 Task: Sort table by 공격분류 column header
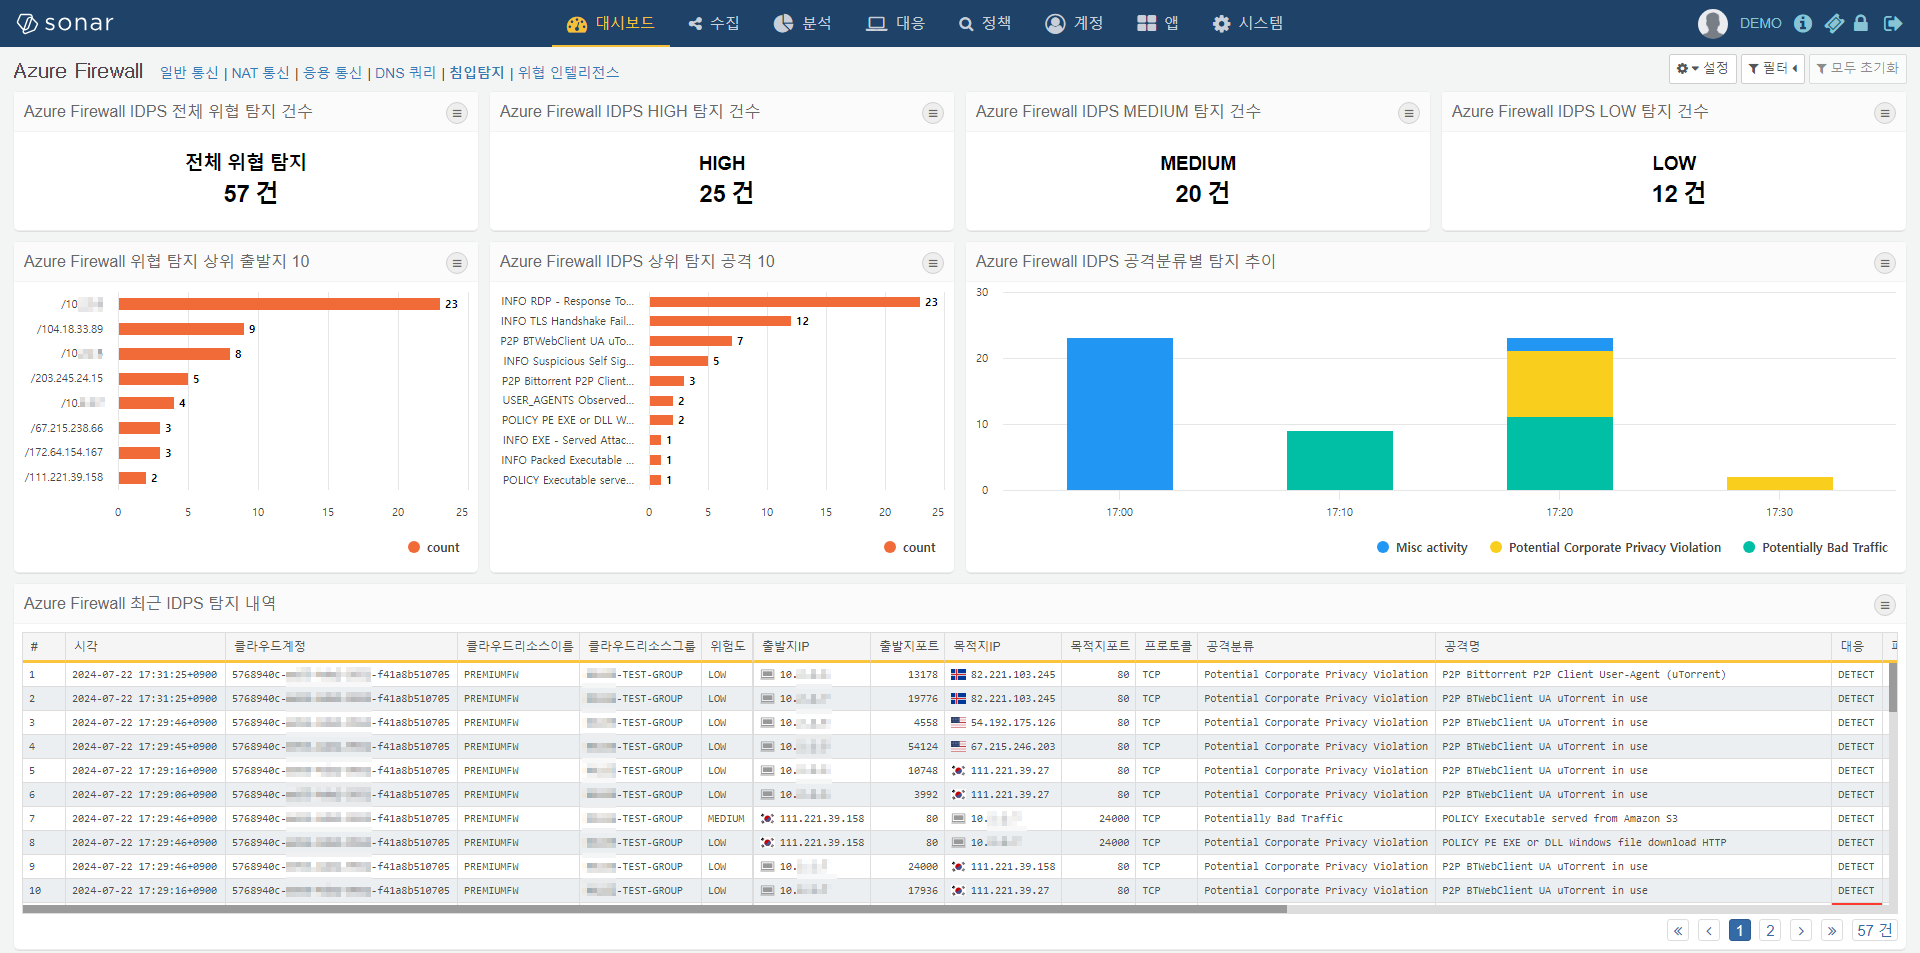1316,646
